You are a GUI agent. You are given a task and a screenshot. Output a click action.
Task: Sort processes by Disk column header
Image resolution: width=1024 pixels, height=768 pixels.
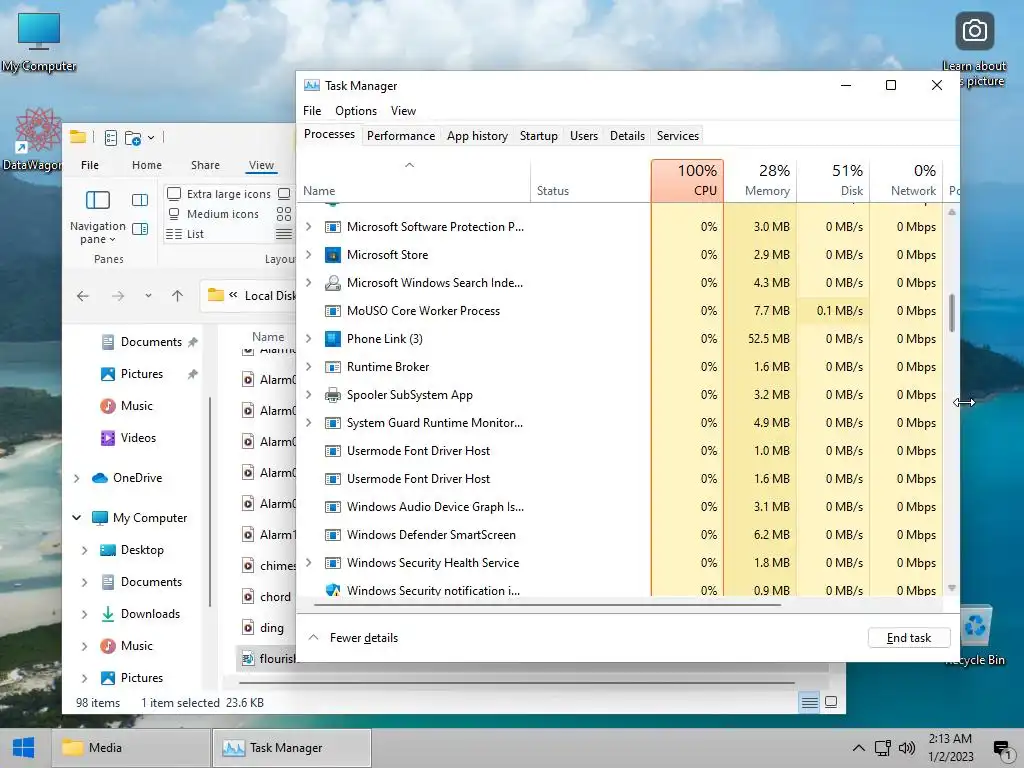pyautogui.click(x=834, y=180)
